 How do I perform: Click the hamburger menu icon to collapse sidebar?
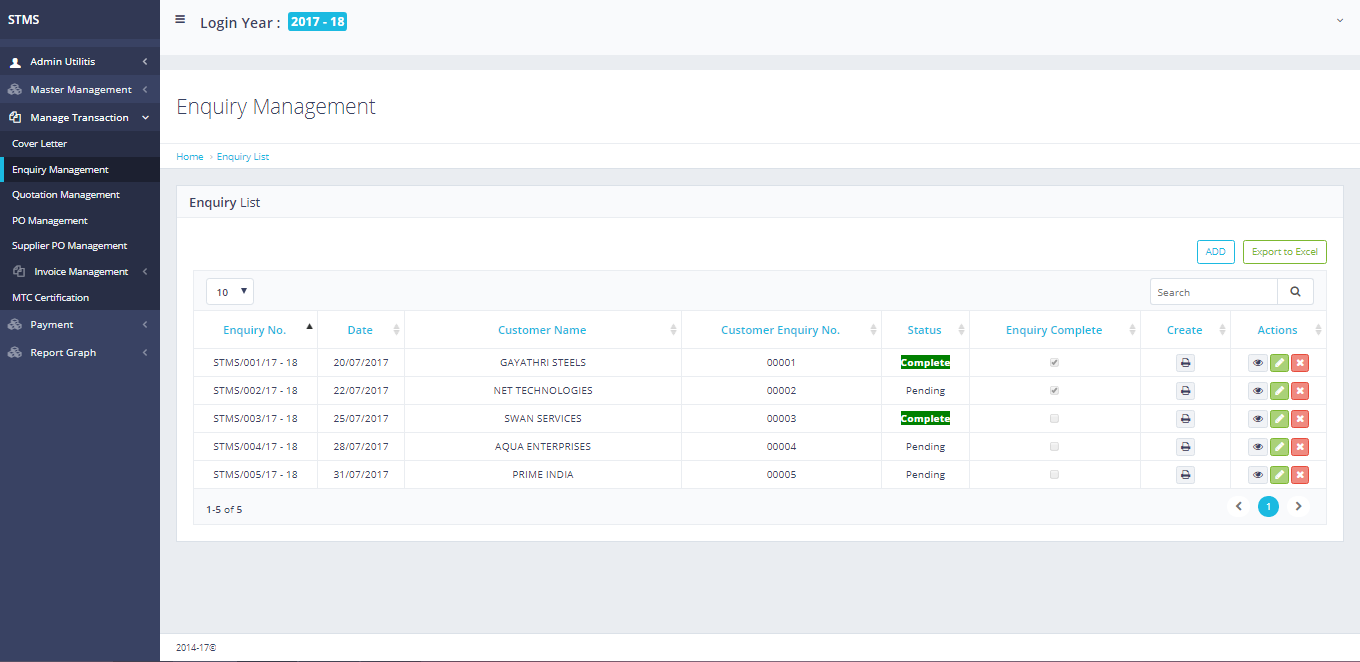[x=180, y=19]
